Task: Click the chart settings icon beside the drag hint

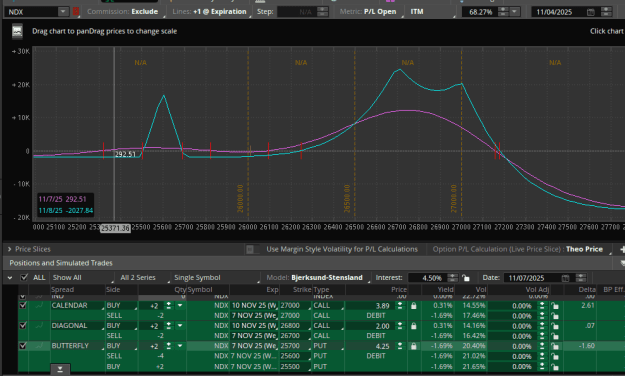Action: tap(17, 31)
